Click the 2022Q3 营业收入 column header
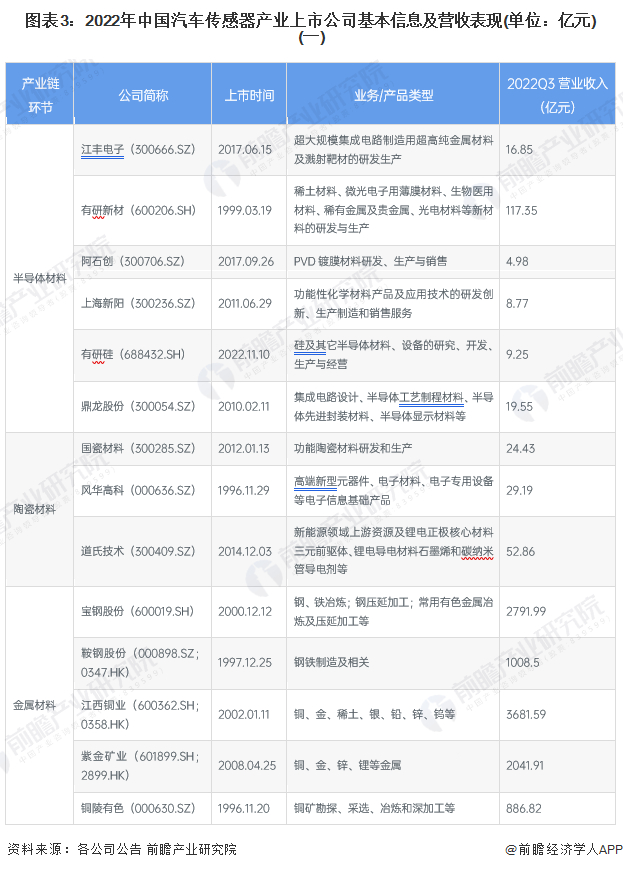This screenshot has width=623, height=870. pyautogui.click(x=558, y=94)
